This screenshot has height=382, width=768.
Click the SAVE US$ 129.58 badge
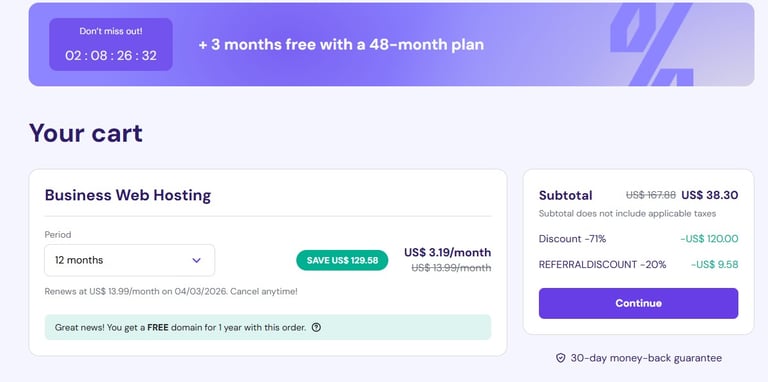(342, 260)
